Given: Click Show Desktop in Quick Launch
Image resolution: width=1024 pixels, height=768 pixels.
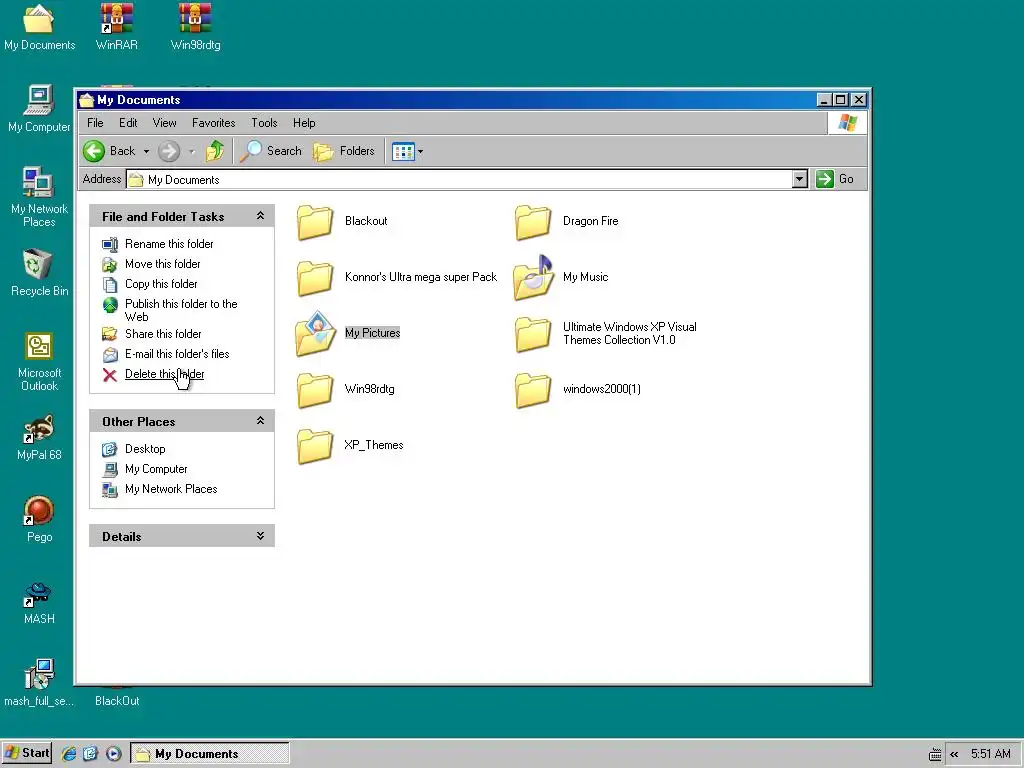Looking at the screenshot, I should 90,754.
